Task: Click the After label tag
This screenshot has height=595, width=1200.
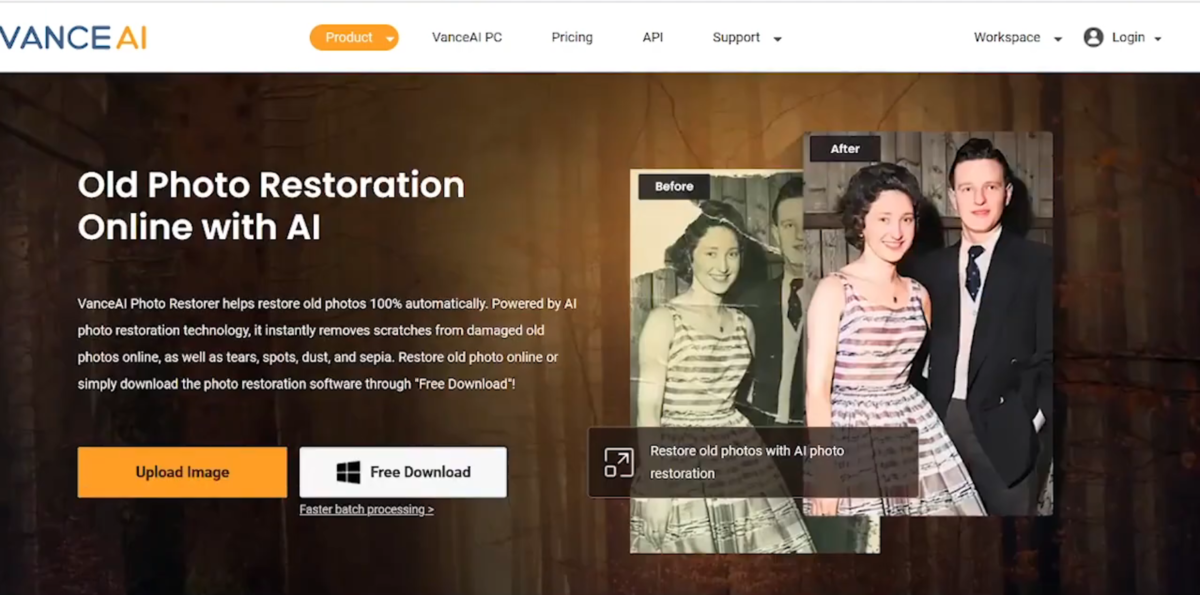Action: click(x=845, y=149)
